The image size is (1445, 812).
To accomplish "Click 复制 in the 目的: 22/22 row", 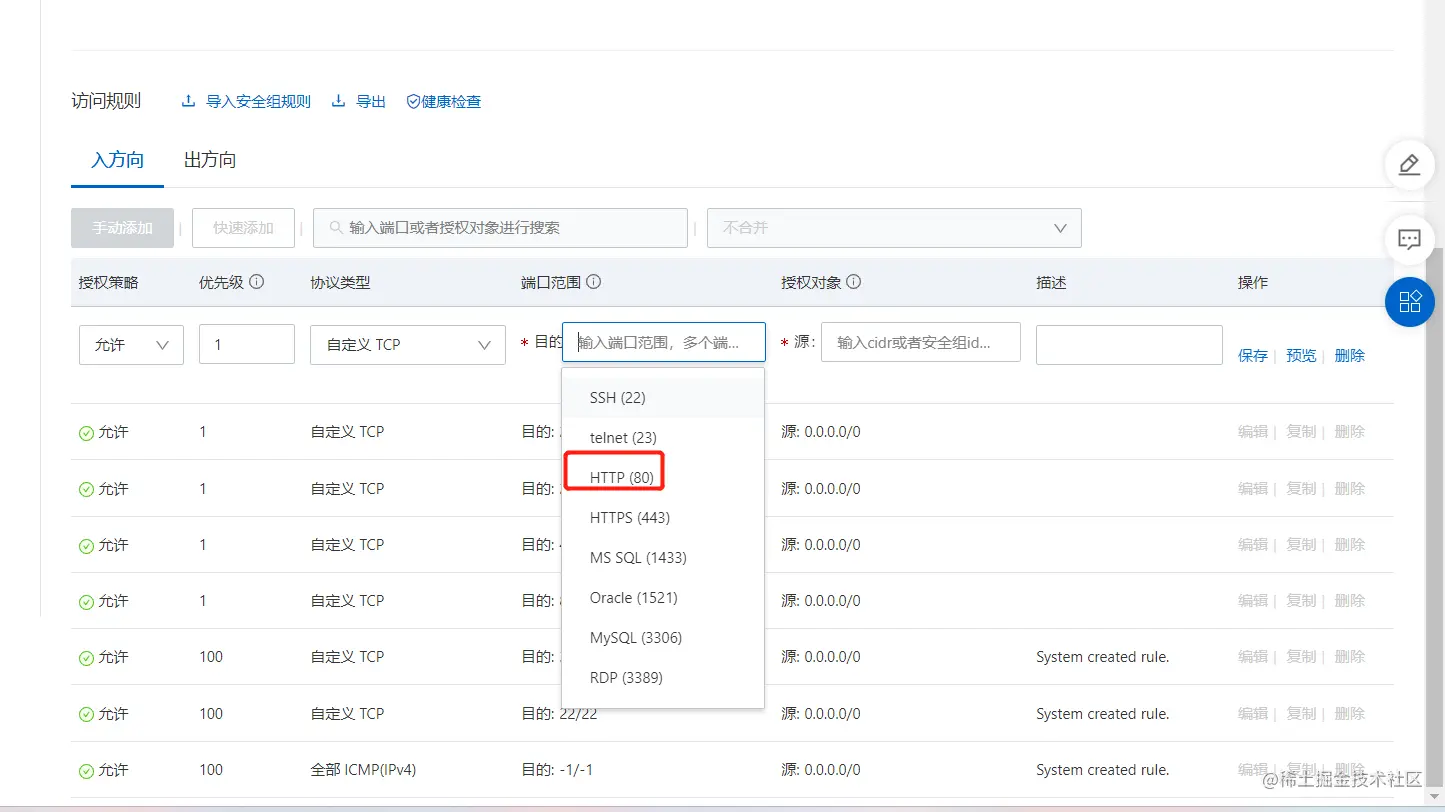I will [x=1301, y=714].
